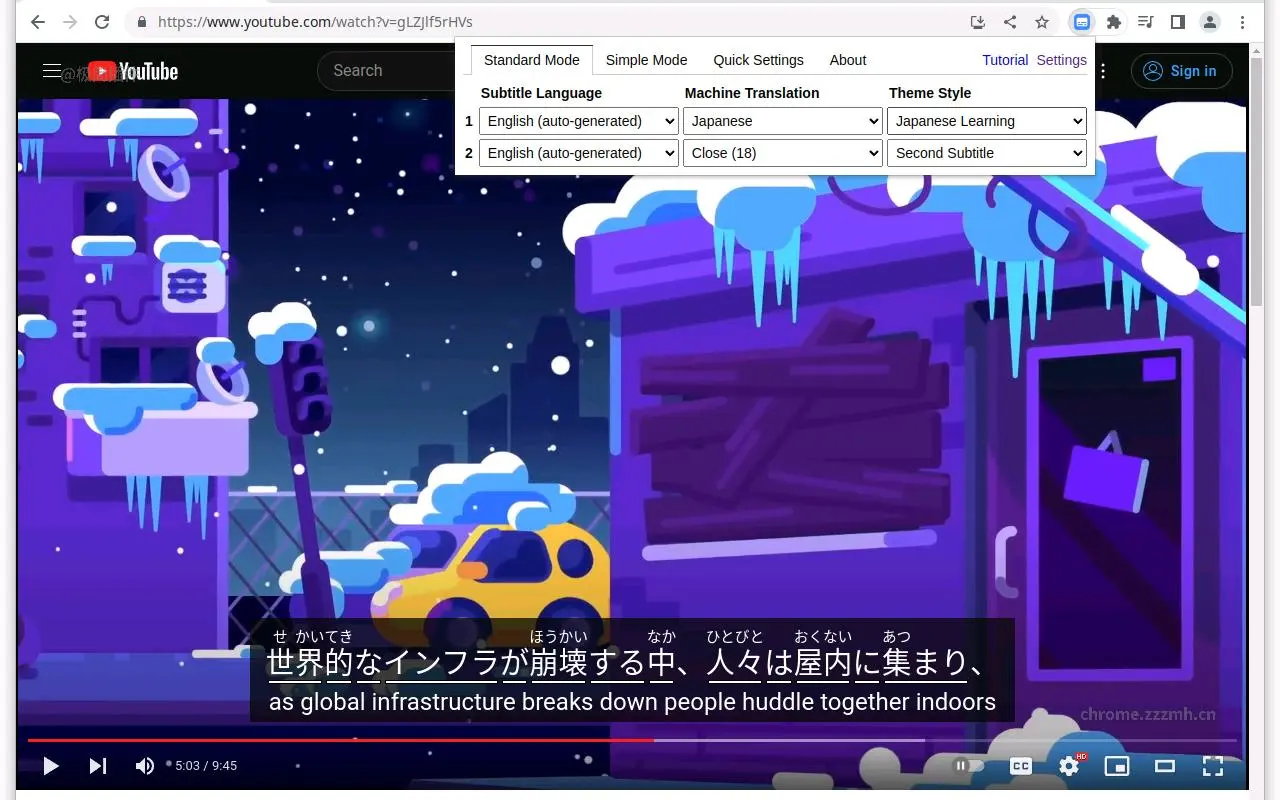Go back to previous page
The image size is (1280, 800).
click(x=37, y=22)
